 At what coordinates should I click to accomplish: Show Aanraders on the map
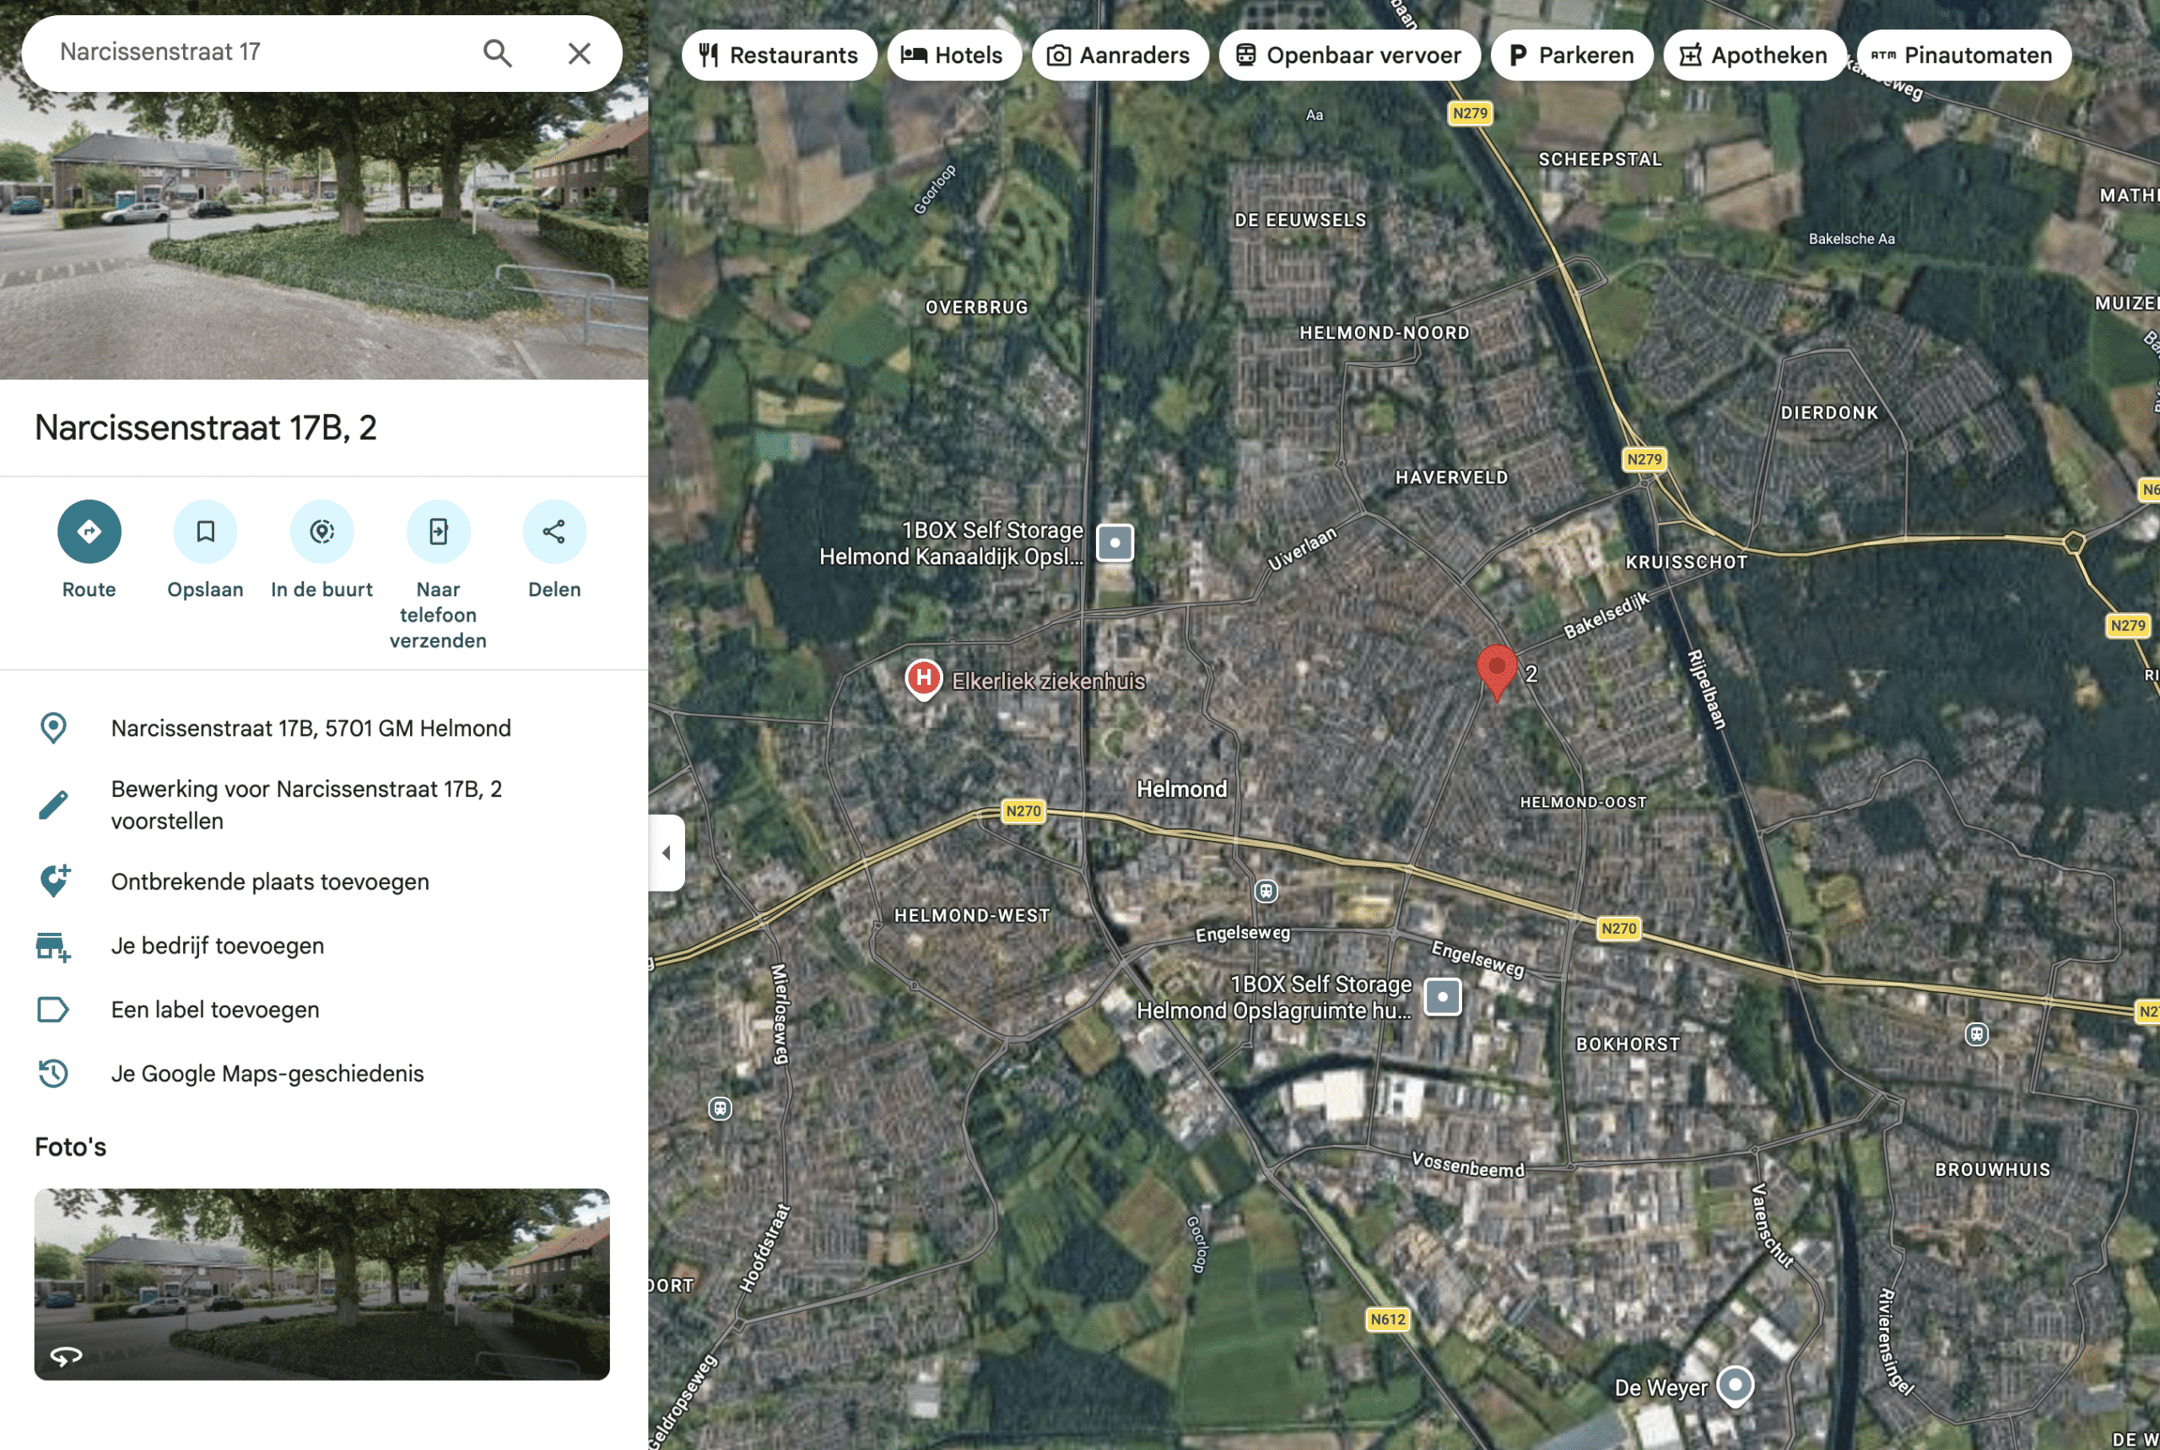click(x=1119, y=55)
